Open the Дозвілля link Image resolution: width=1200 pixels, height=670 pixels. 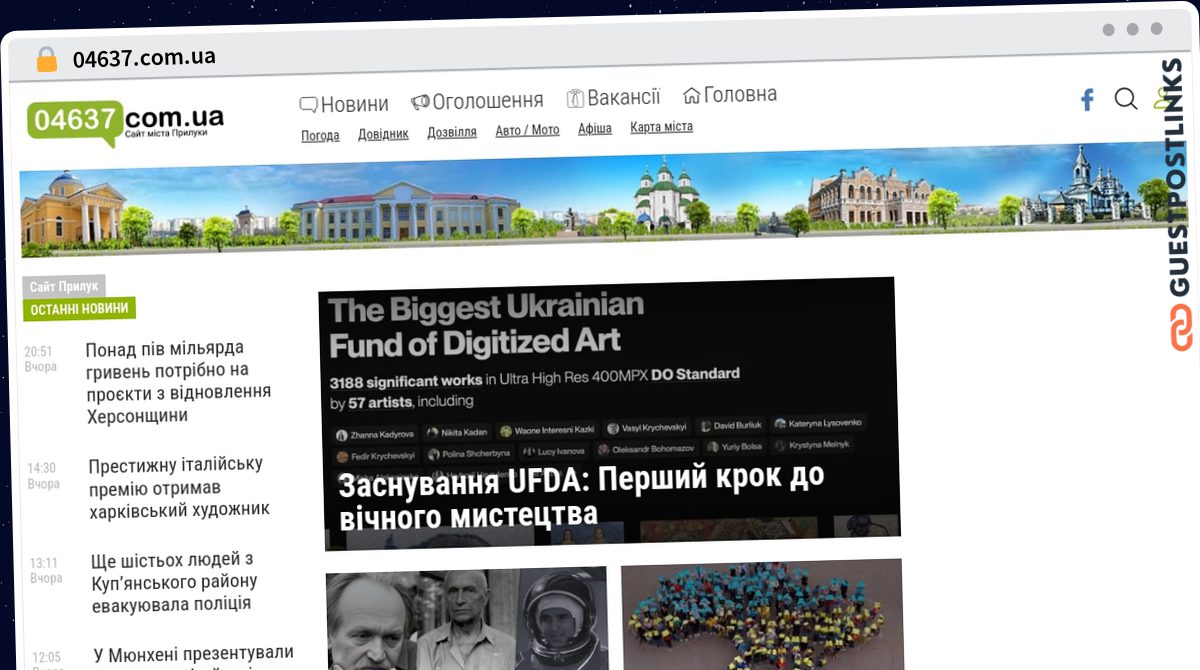tap(452, 132)
